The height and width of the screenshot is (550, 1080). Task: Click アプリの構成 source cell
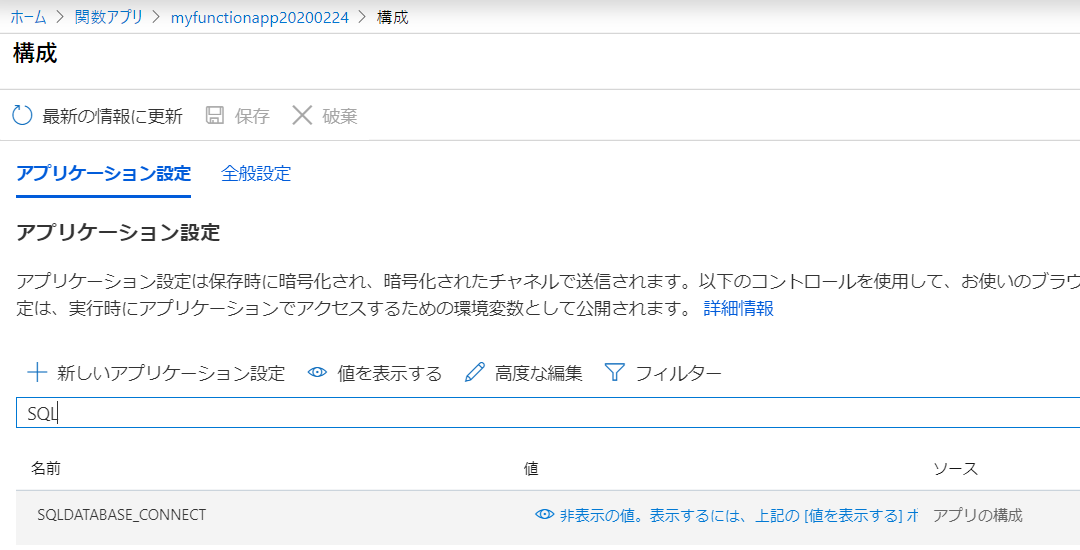point(977,515)
